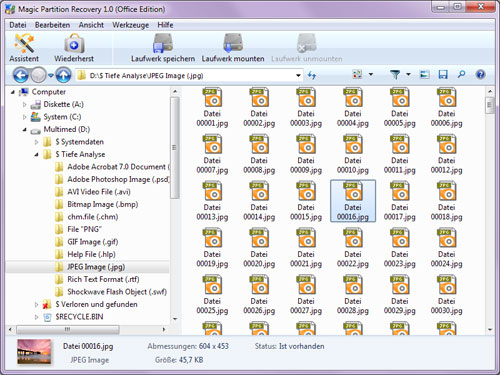This screenshot has height=375, width=500.
Task: Select file Datei 00016.jpg
Action: click(353, 201)
